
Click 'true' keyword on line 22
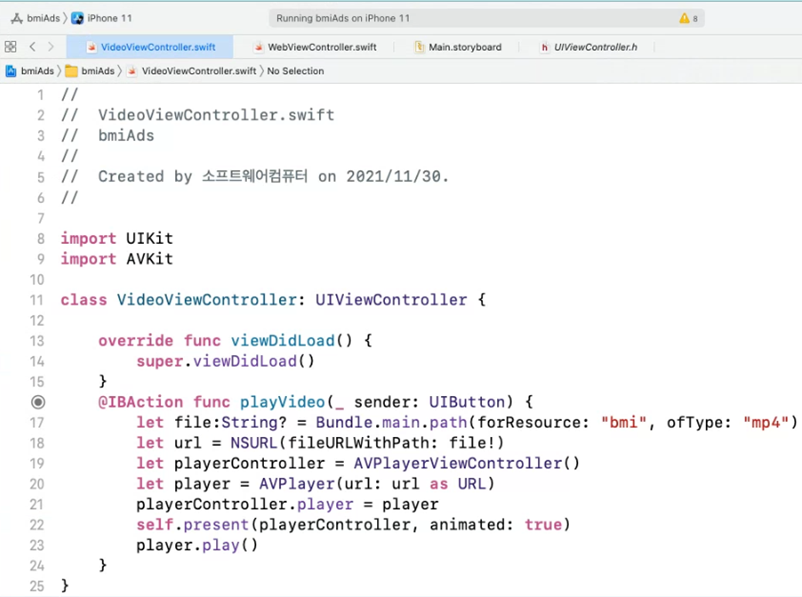pyautogui.click(x=543, y=525)
